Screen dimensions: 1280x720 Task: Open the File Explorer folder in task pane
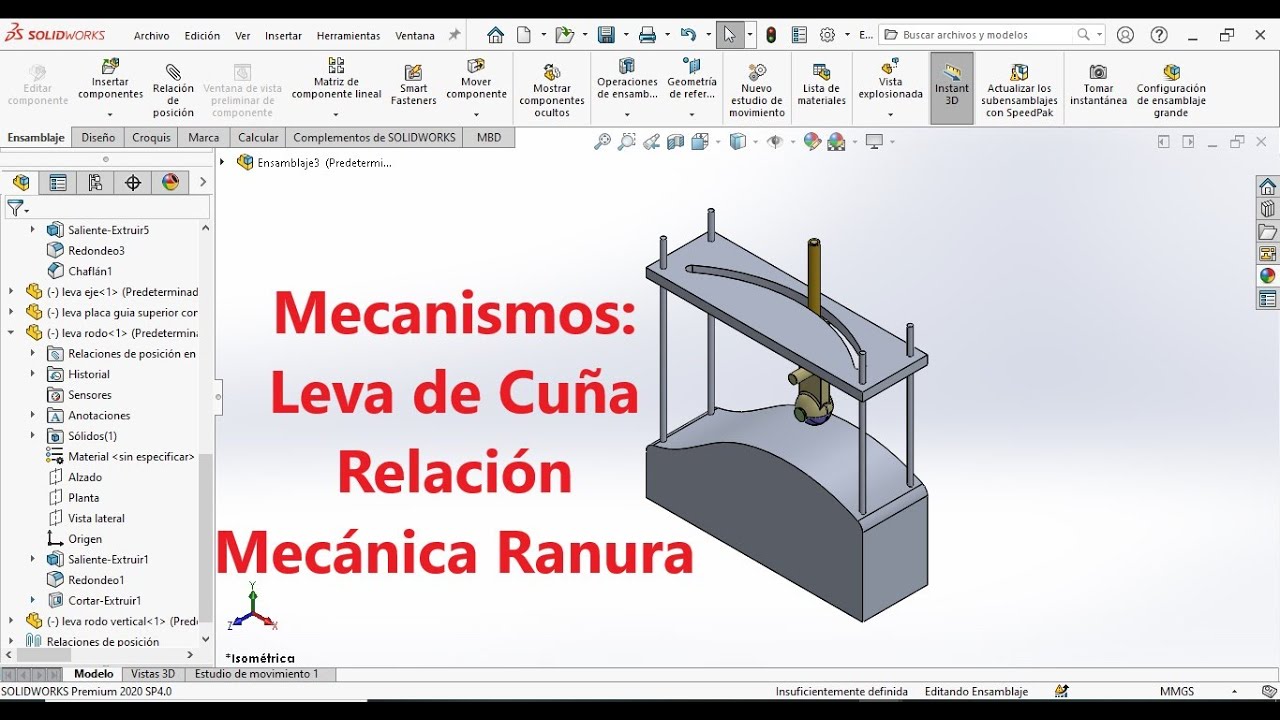[x=1268, y=232]
